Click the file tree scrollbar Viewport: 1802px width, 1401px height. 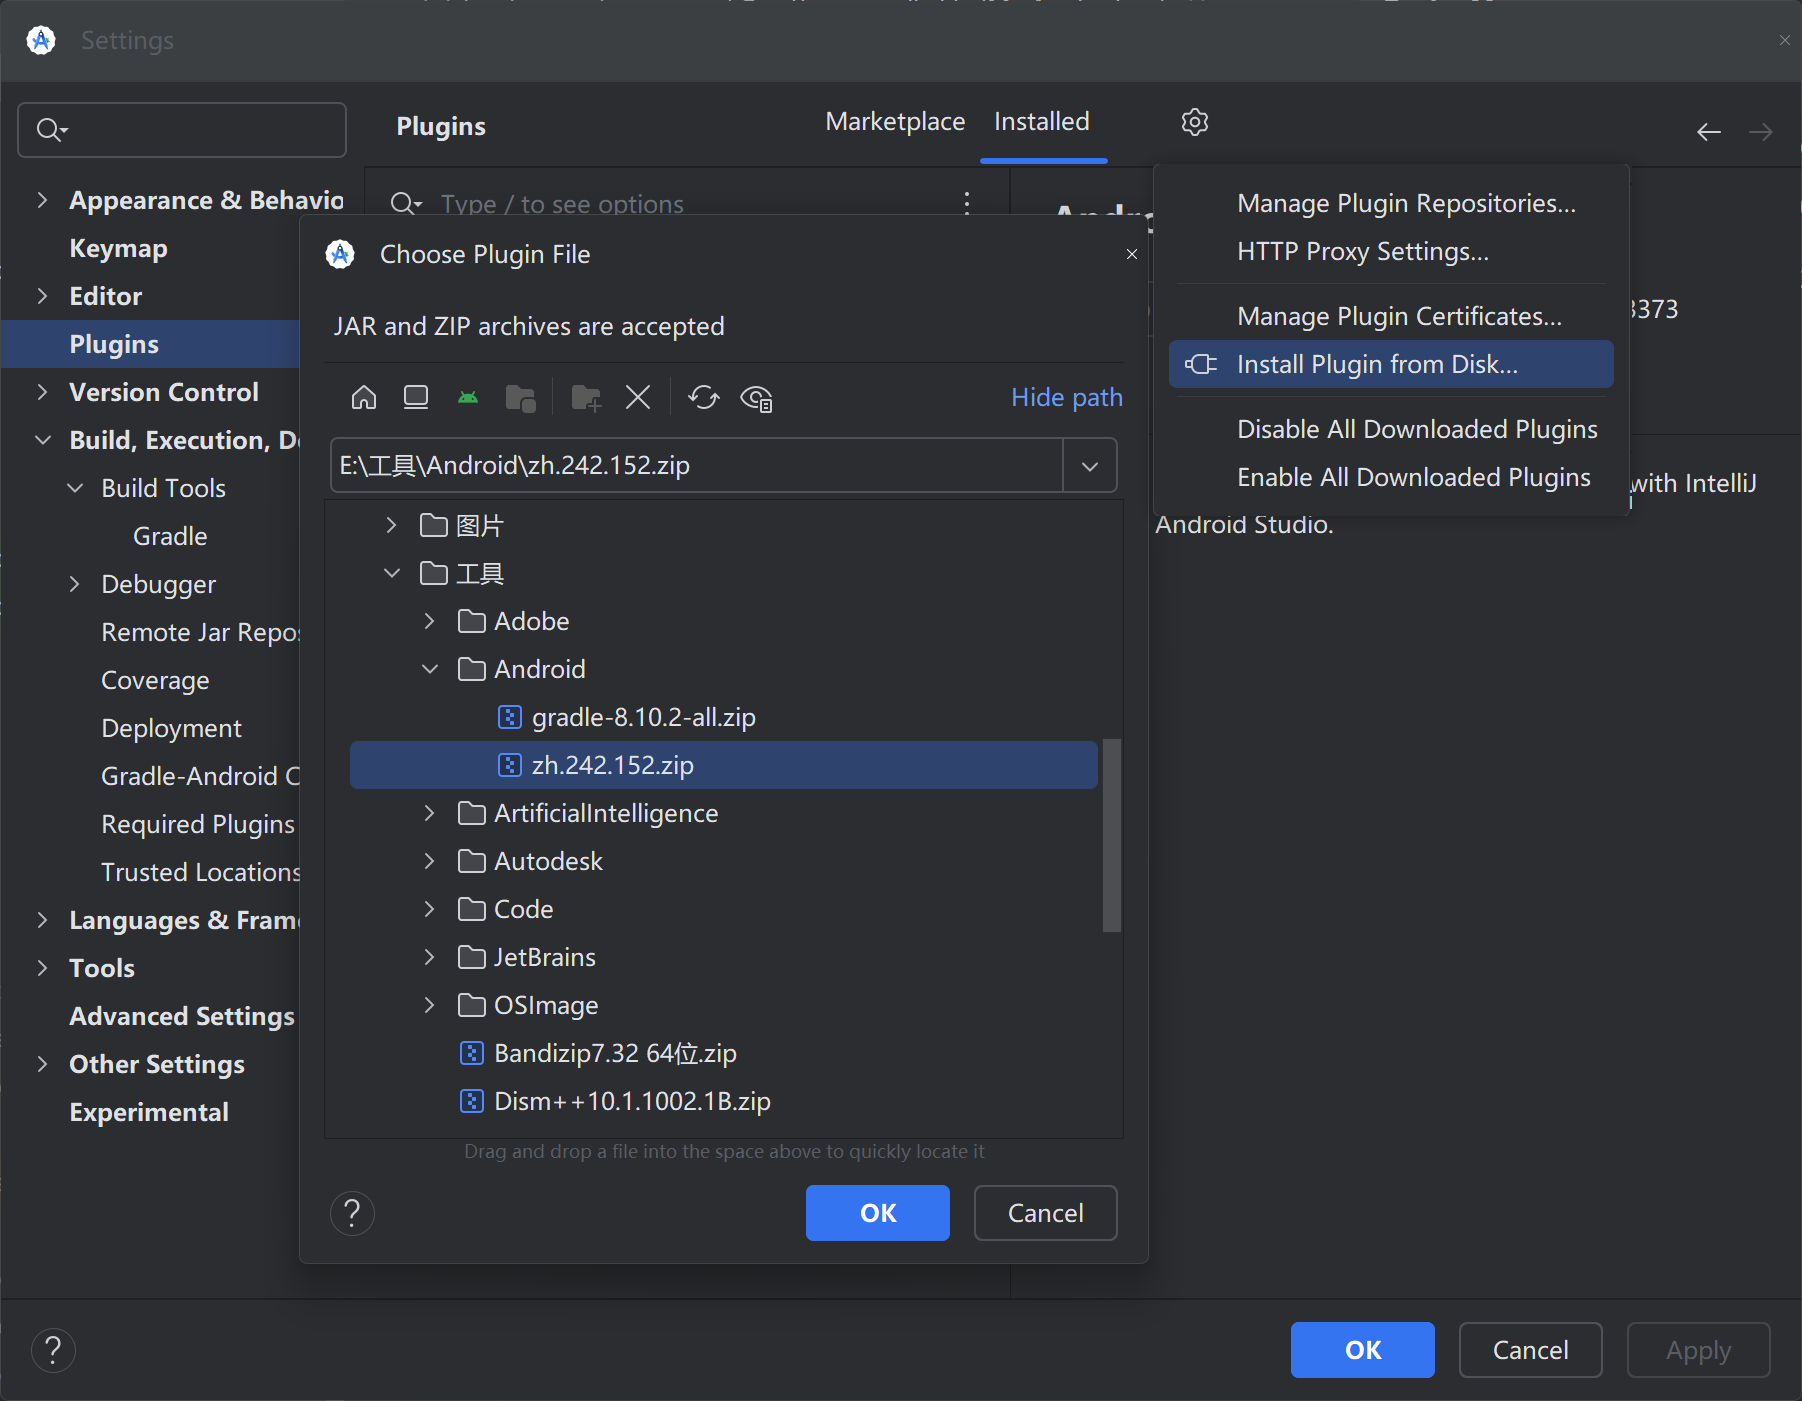[1112, 835]
